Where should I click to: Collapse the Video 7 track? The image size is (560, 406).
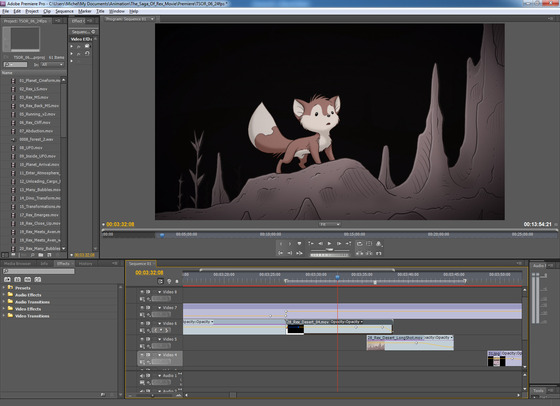pyautogui.click(x=159, y=307)
